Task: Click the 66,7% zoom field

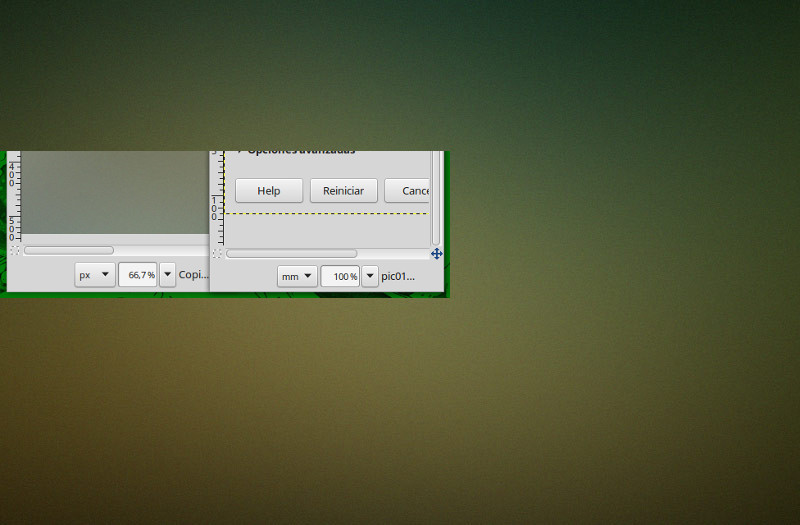Action: coord(138,274)
